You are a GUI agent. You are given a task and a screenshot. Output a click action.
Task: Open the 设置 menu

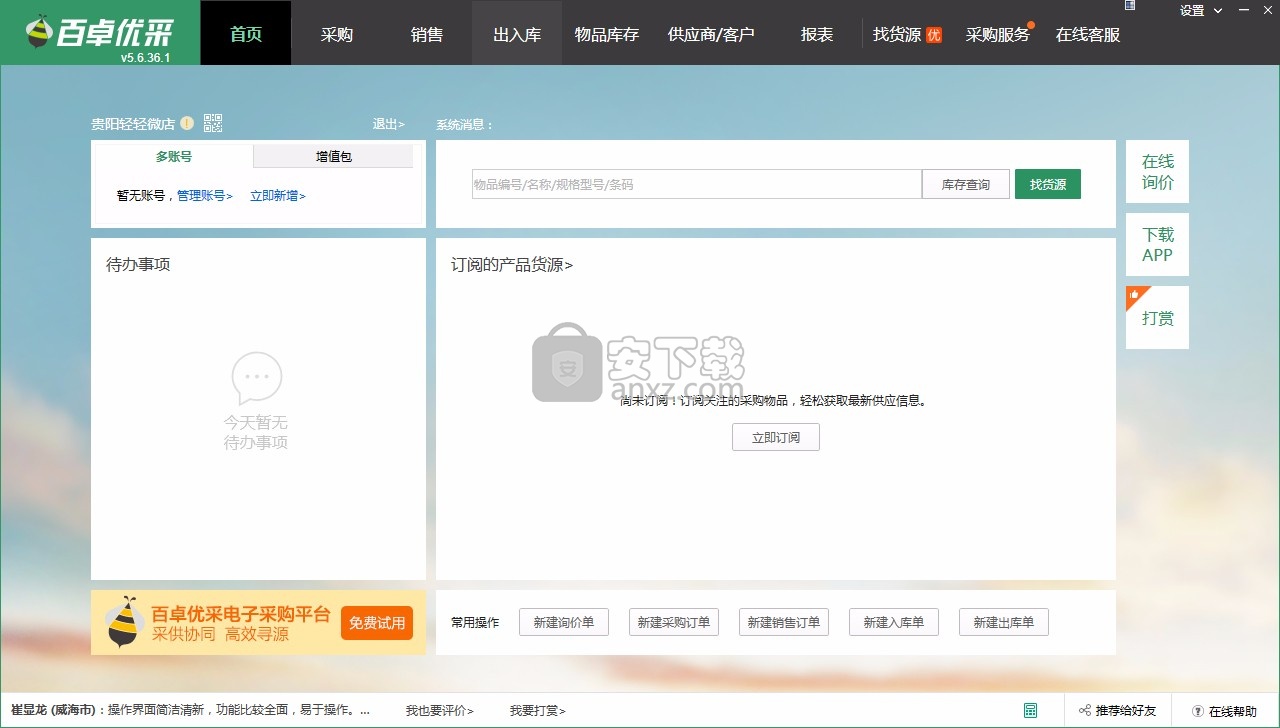pos(1192,11)
